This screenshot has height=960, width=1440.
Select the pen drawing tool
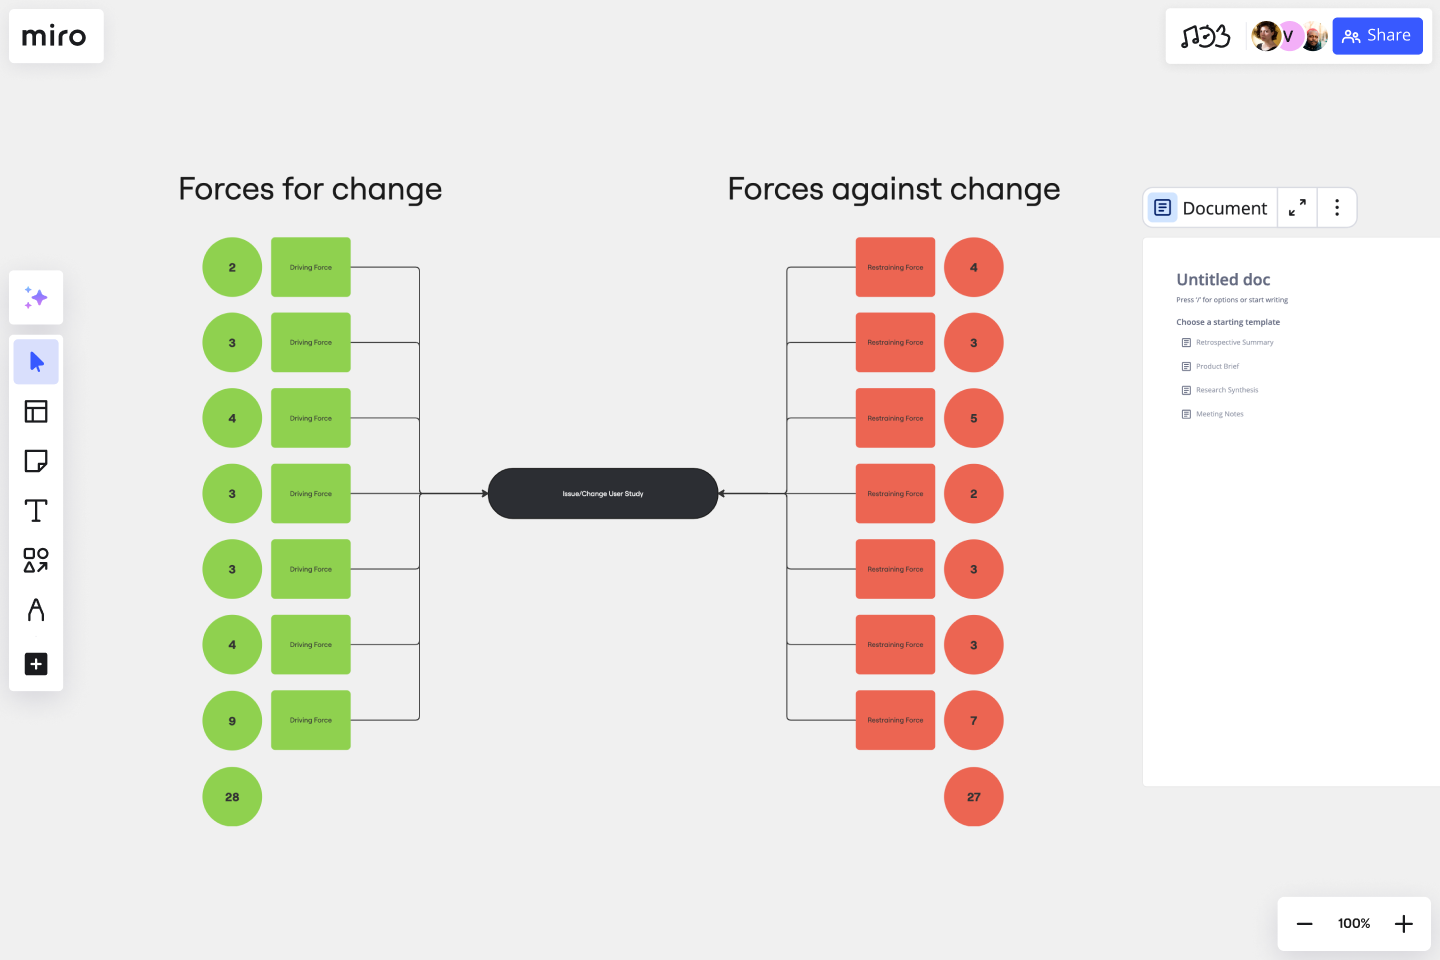coord(35,610)
